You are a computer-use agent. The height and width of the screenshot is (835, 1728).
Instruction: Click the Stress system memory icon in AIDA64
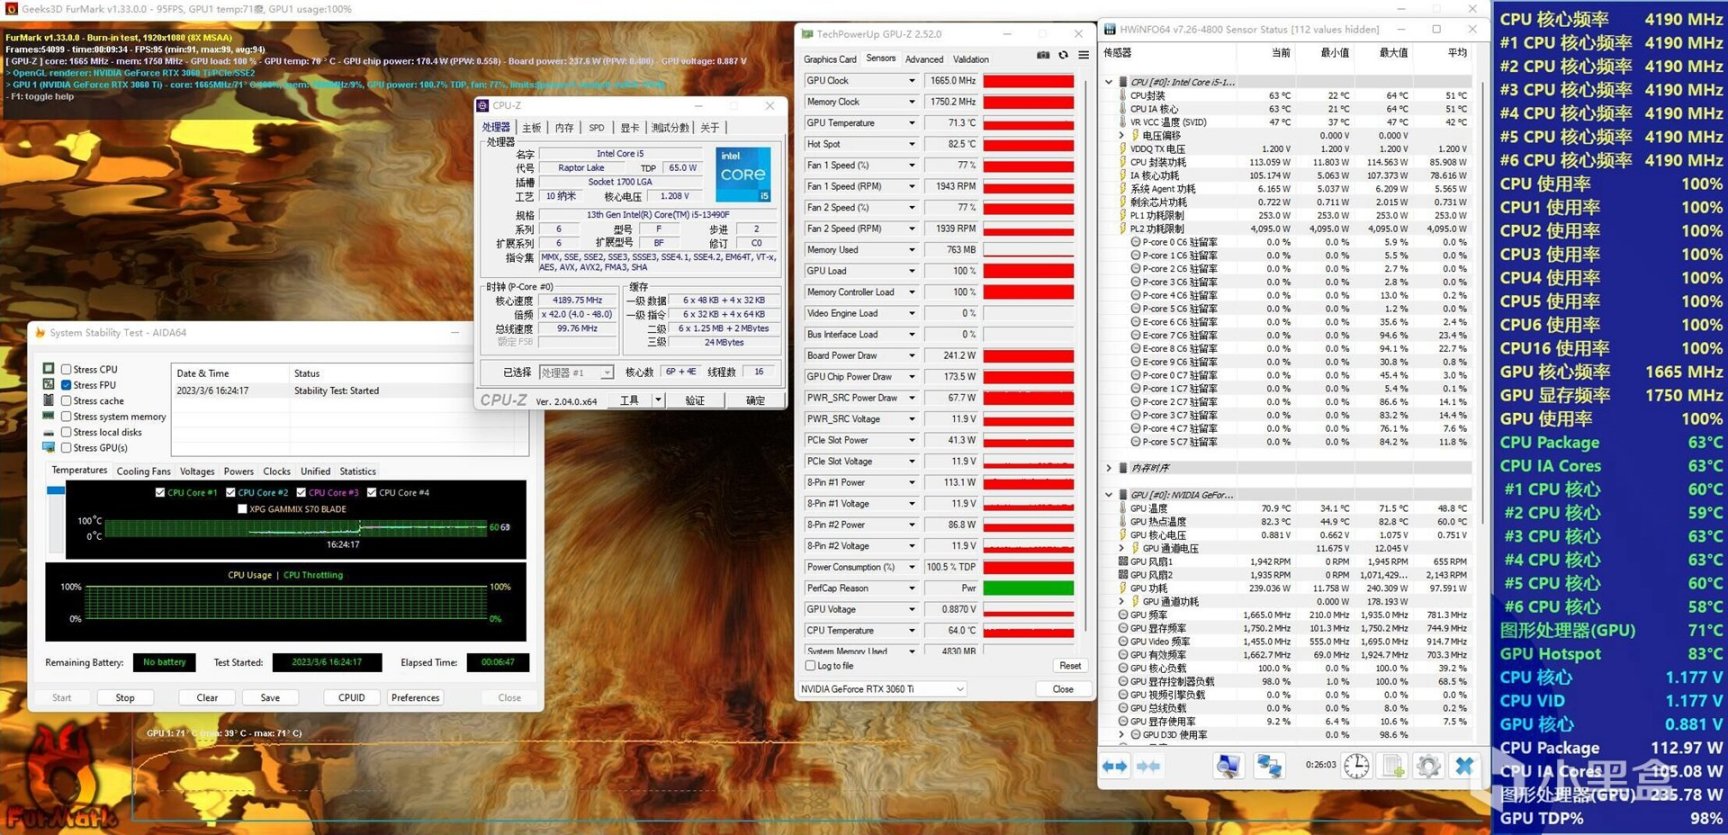coord(49,416)
